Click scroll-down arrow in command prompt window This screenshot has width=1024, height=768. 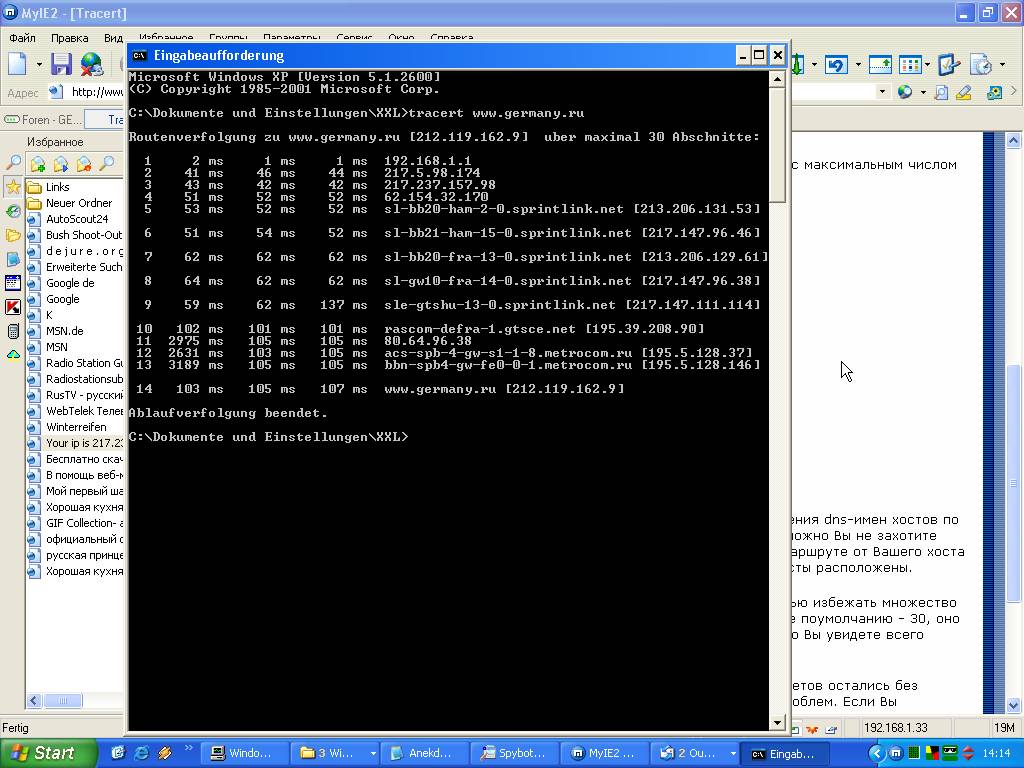pos(777,722)
